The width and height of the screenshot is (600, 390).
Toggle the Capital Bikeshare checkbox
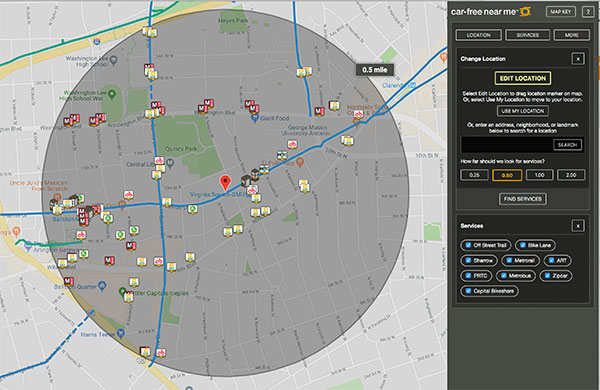pos(468,291)
